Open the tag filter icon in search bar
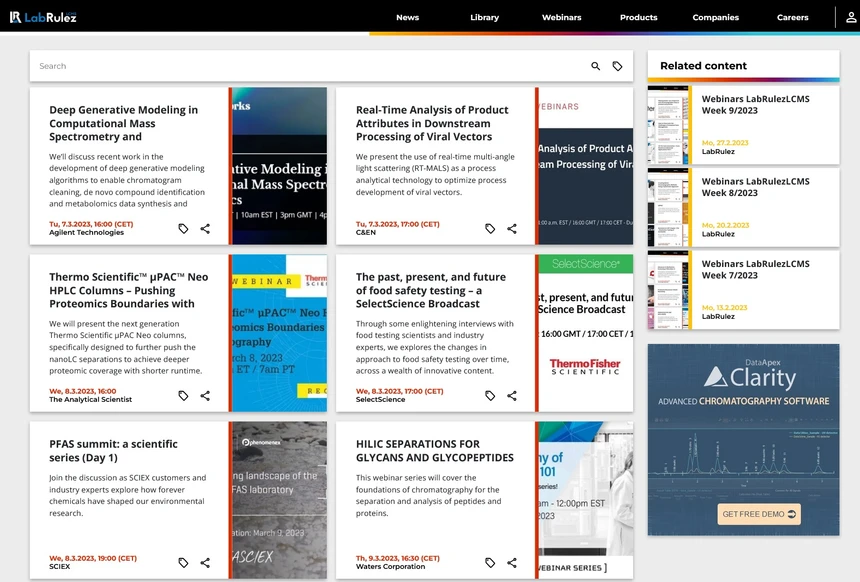The height and width of the screenshot is (582, 860). click(617, 66)
